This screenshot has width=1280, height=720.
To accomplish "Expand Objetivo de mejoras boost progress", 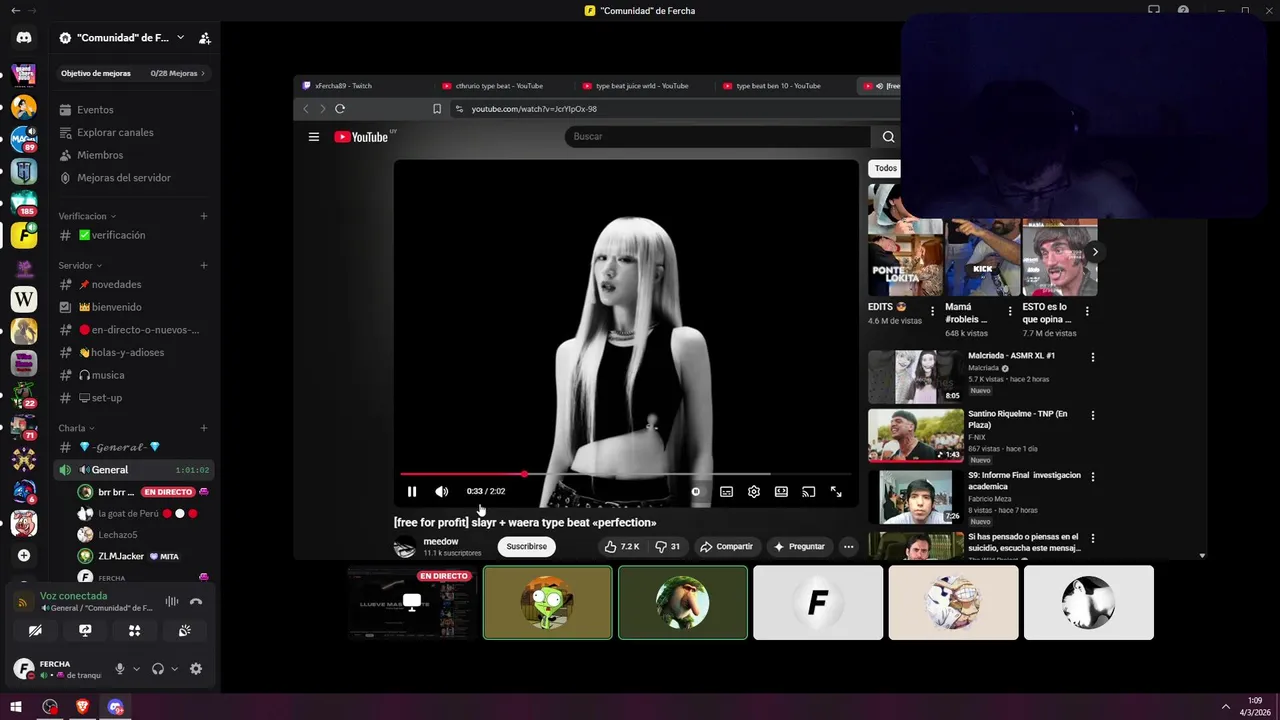I will click(133, 73).
